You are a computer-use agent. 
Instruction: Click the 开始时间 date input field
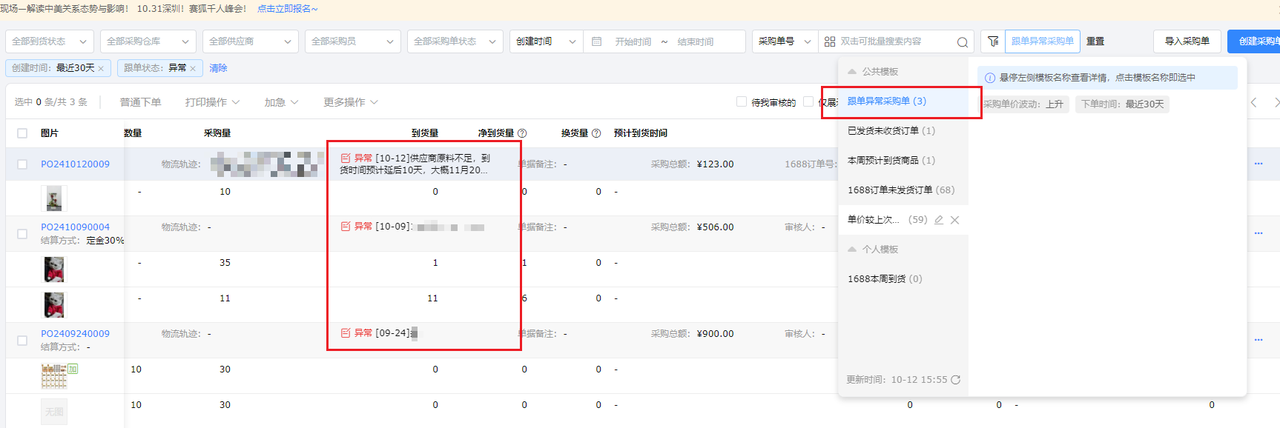[x=632, y=42]
